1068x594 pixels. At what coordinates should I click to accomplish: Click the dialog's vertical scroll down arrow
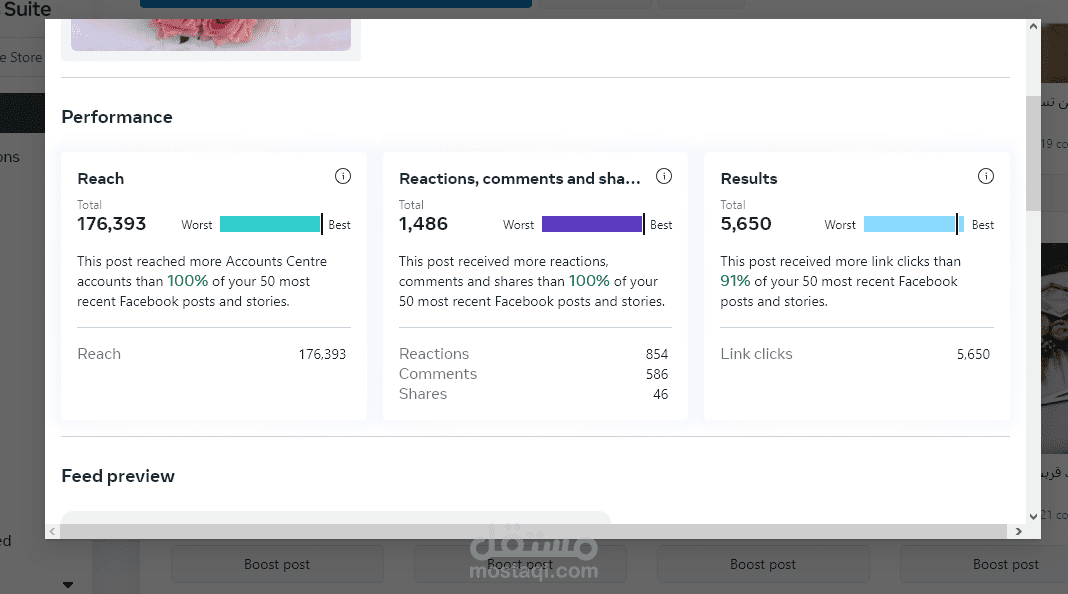pos(1033,516)
